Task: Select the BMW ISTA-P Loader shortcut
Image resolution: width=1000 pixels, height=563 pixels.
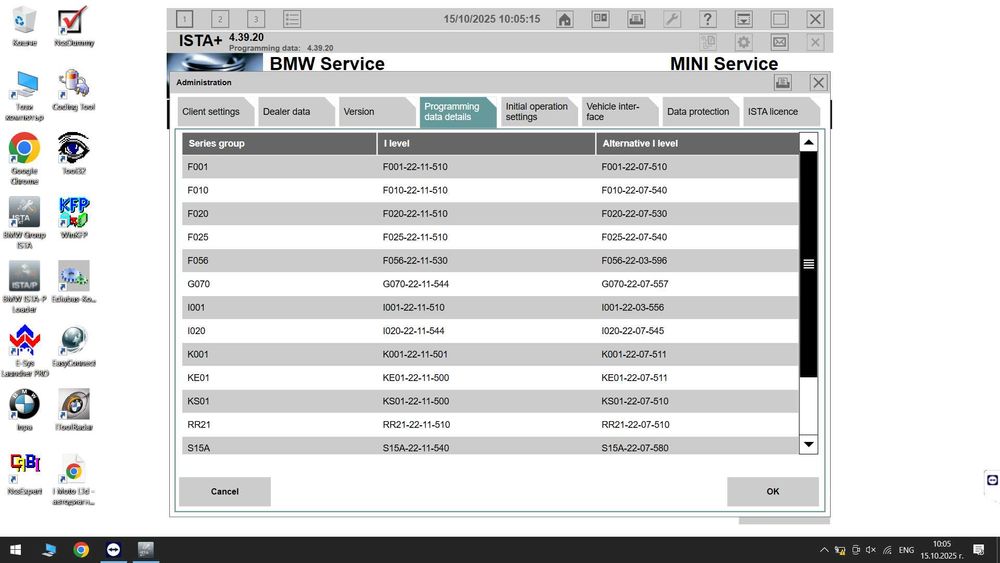Action: [x=24, y=286]
